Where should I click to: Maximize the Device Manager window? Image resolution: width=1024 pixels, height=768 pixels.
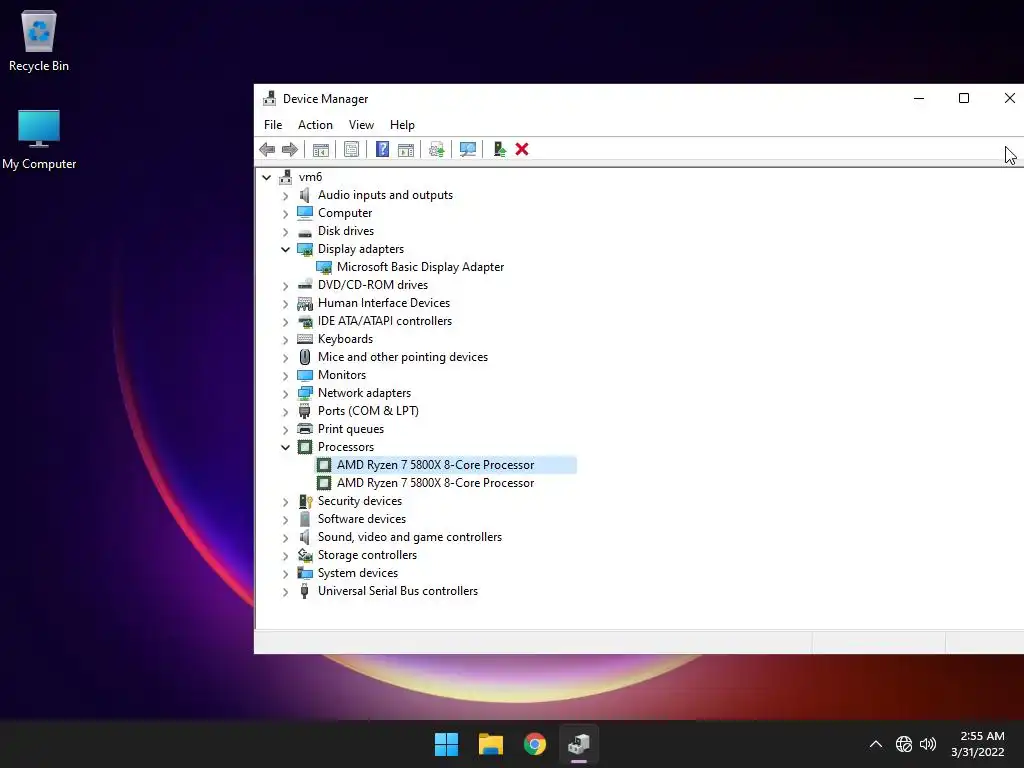pyautogui.click(x=964, y=99)
